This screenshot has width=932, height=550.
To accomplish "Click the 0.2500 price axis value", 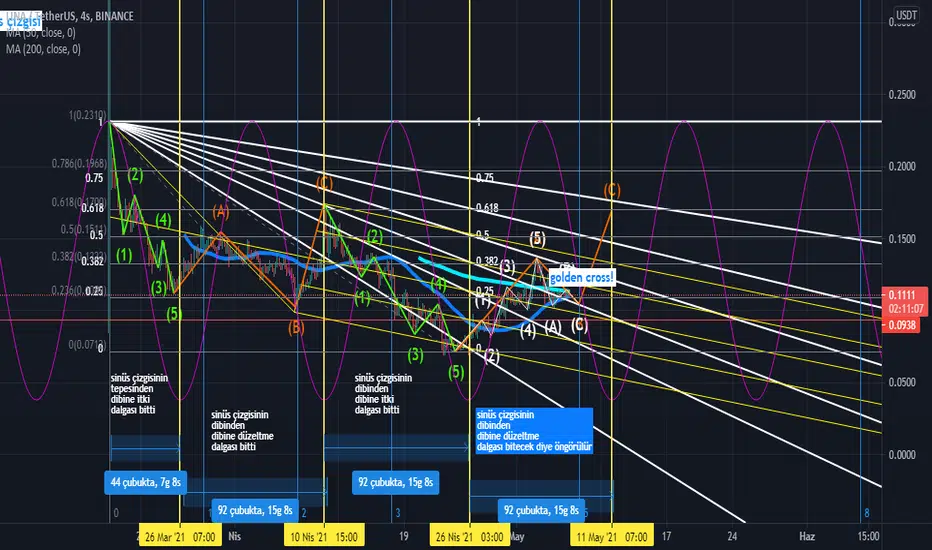I will point(902,95).
